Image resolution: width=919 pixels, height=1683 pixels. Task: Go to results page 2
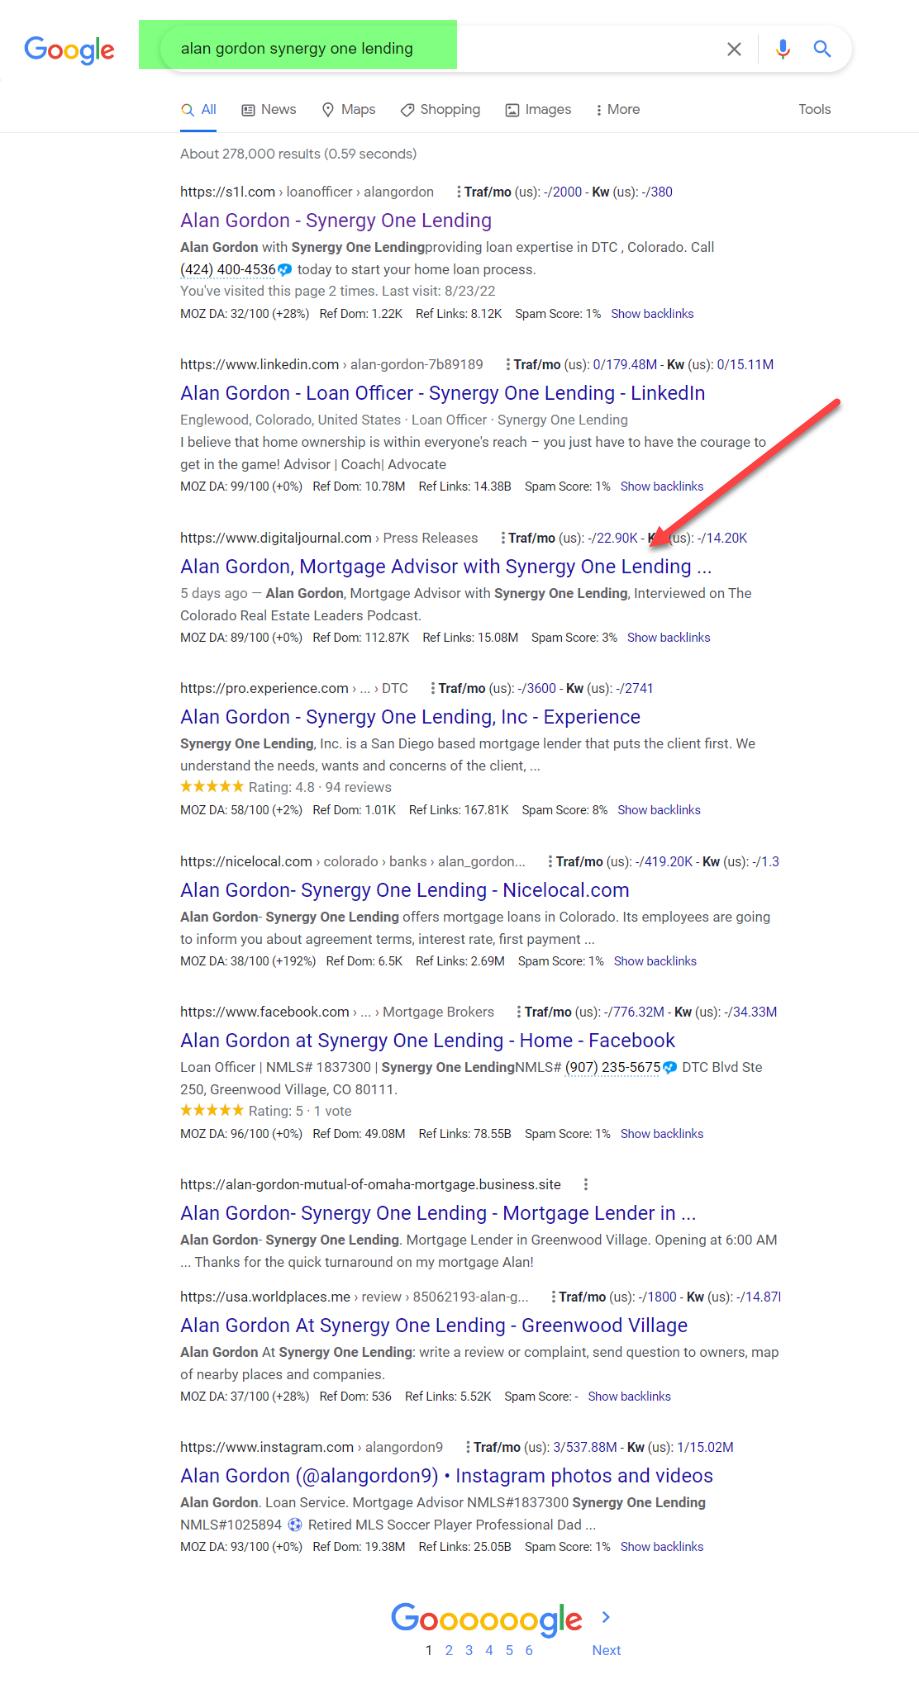[449, 1650]
